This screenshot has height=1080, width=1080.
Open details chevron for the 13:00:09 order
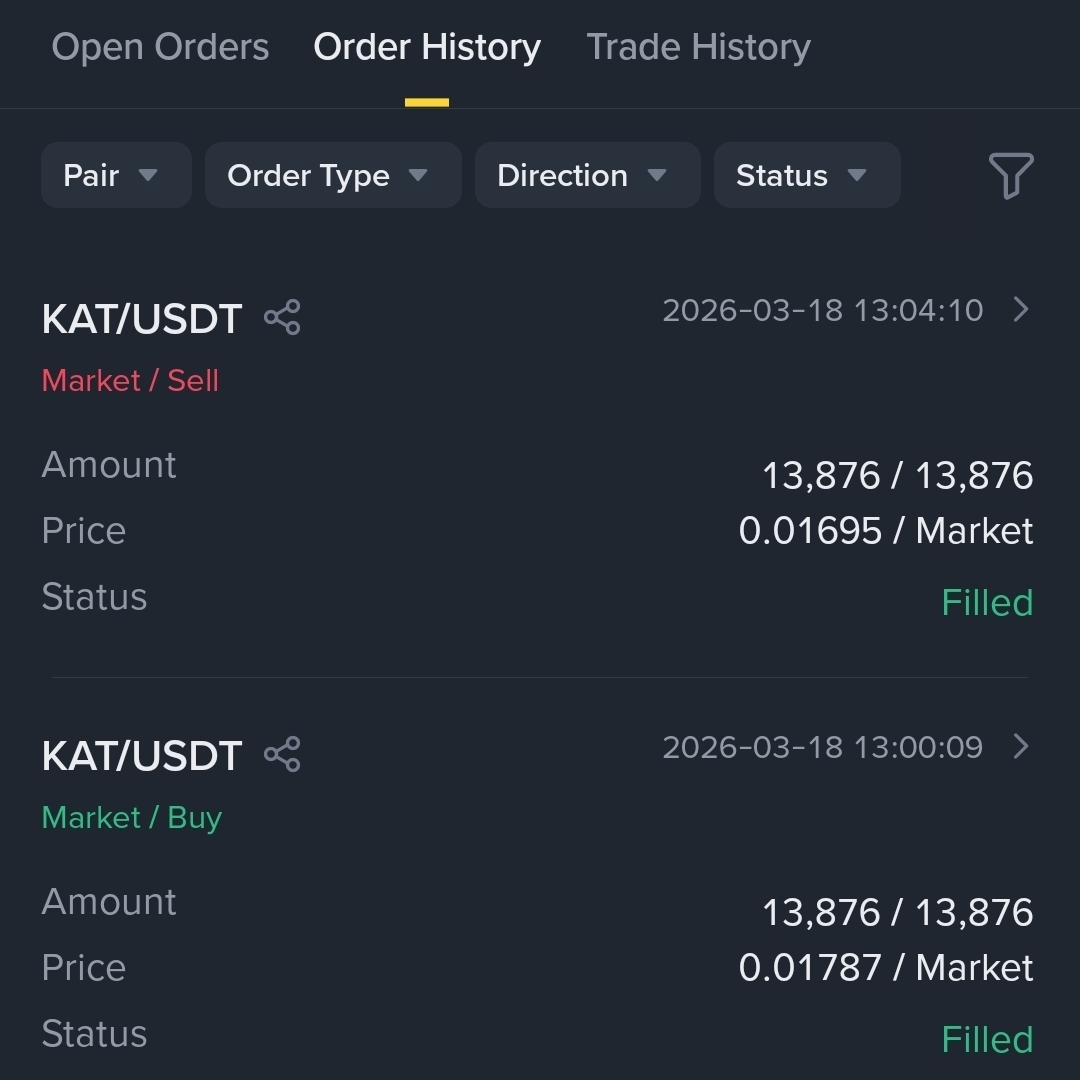coord(1021,746)
